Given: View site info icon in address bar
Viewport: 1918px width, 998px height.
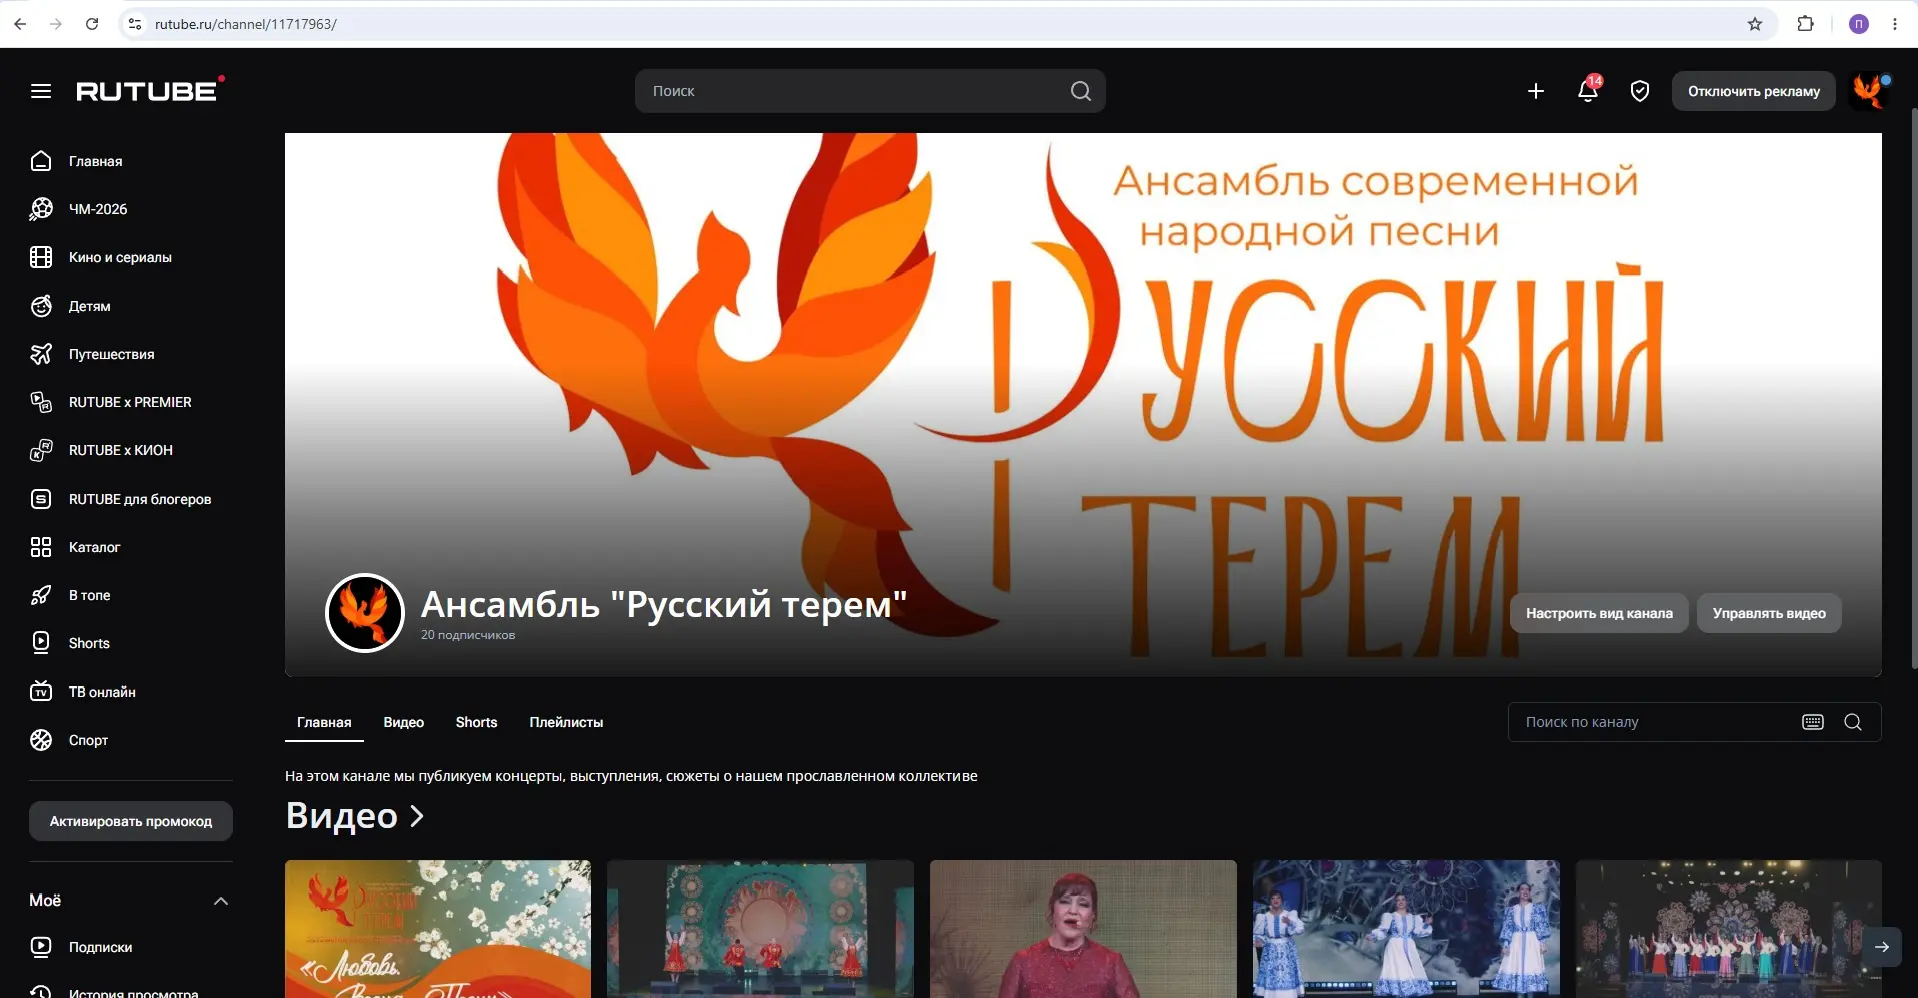Looking at the screenshot, I should [x=135, y=24].
